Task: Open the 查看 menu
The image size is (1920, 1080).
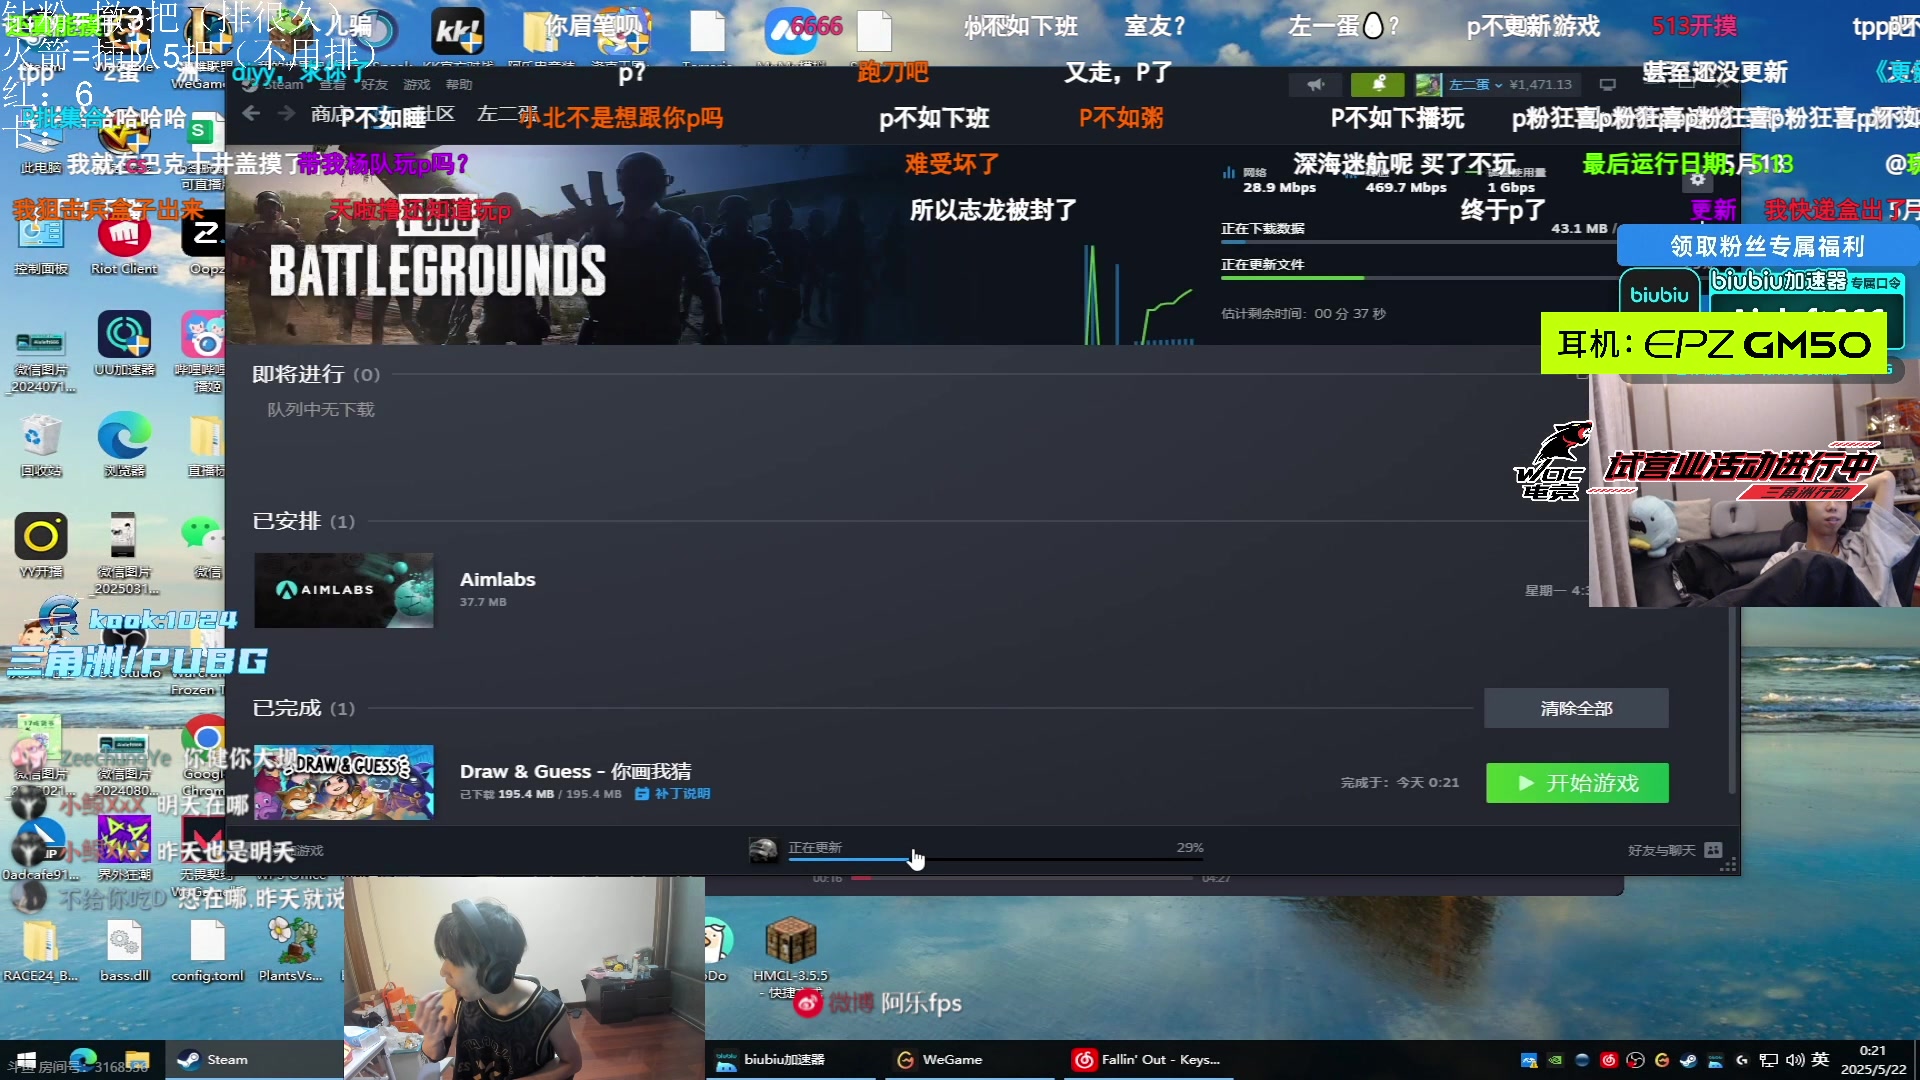Action: point(332,85)
